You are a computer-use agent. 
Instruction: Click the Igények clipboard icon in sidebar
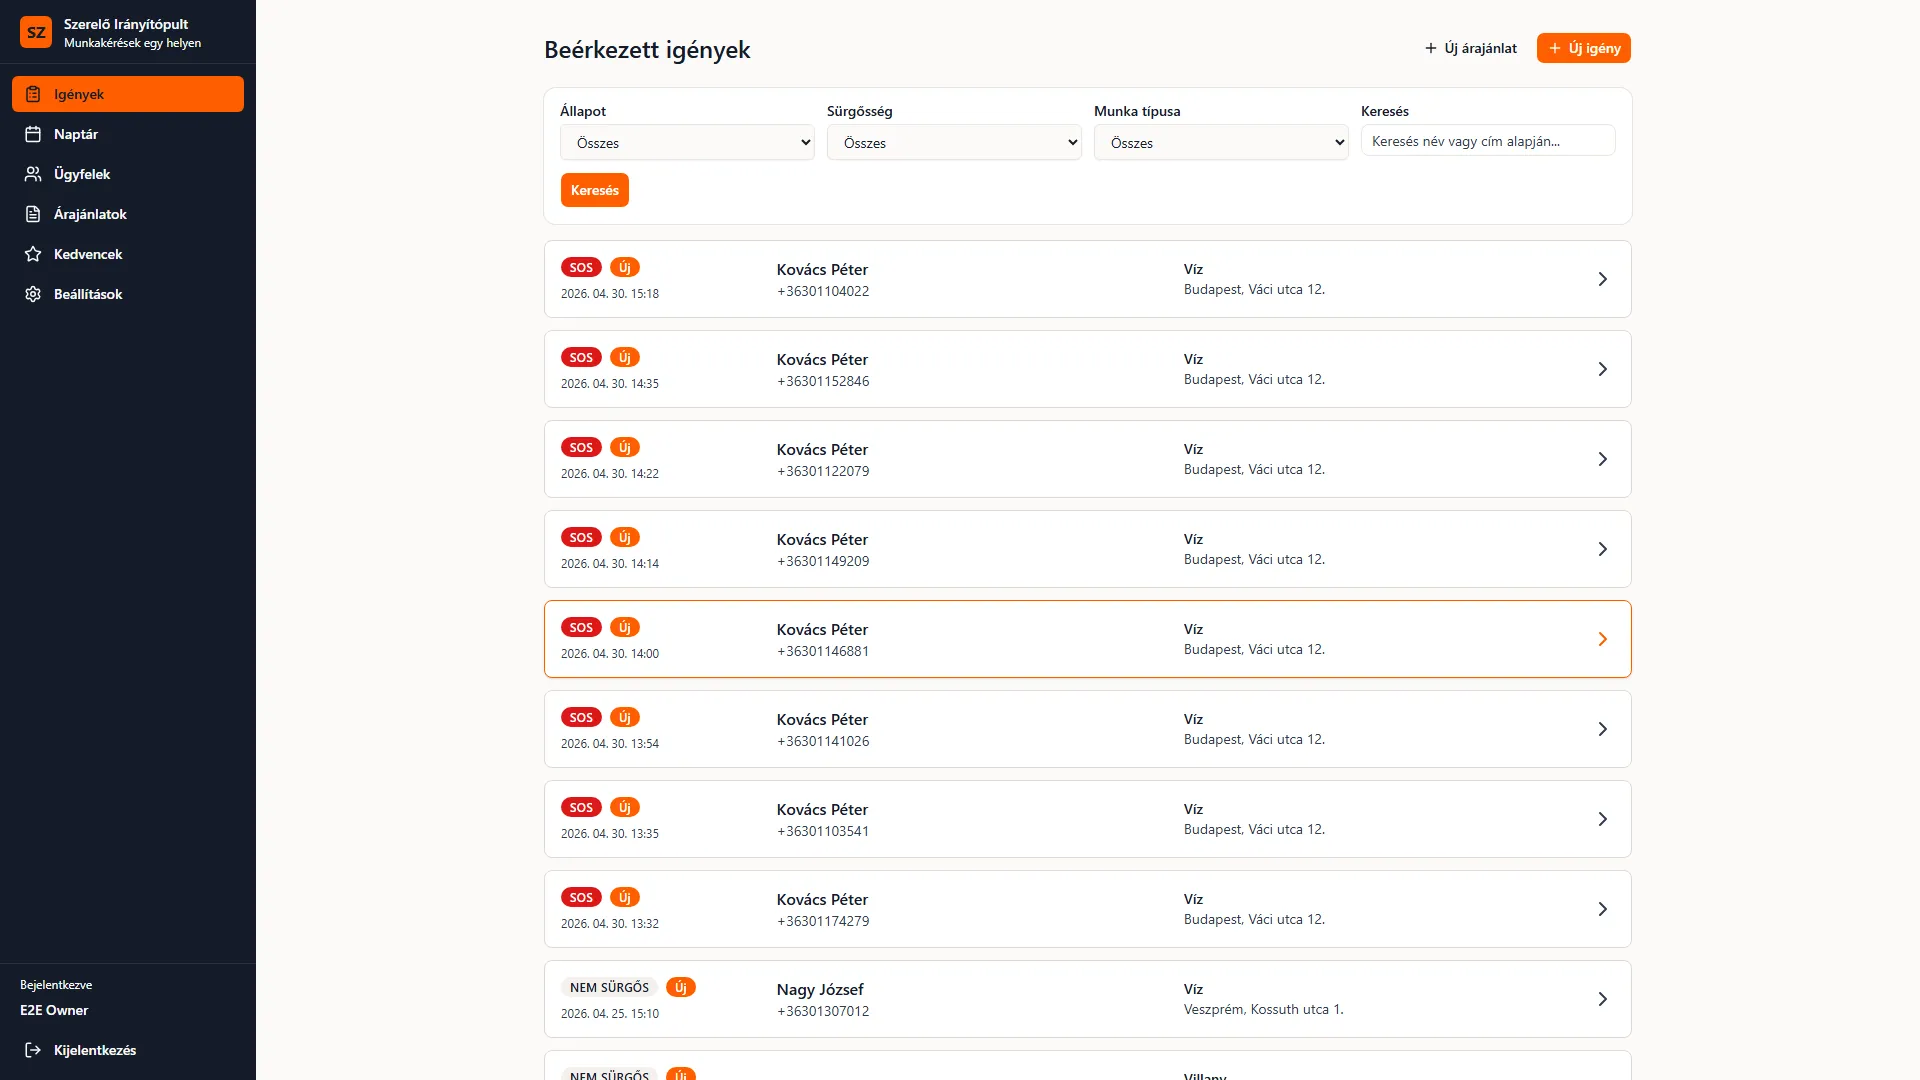point(33,94)
